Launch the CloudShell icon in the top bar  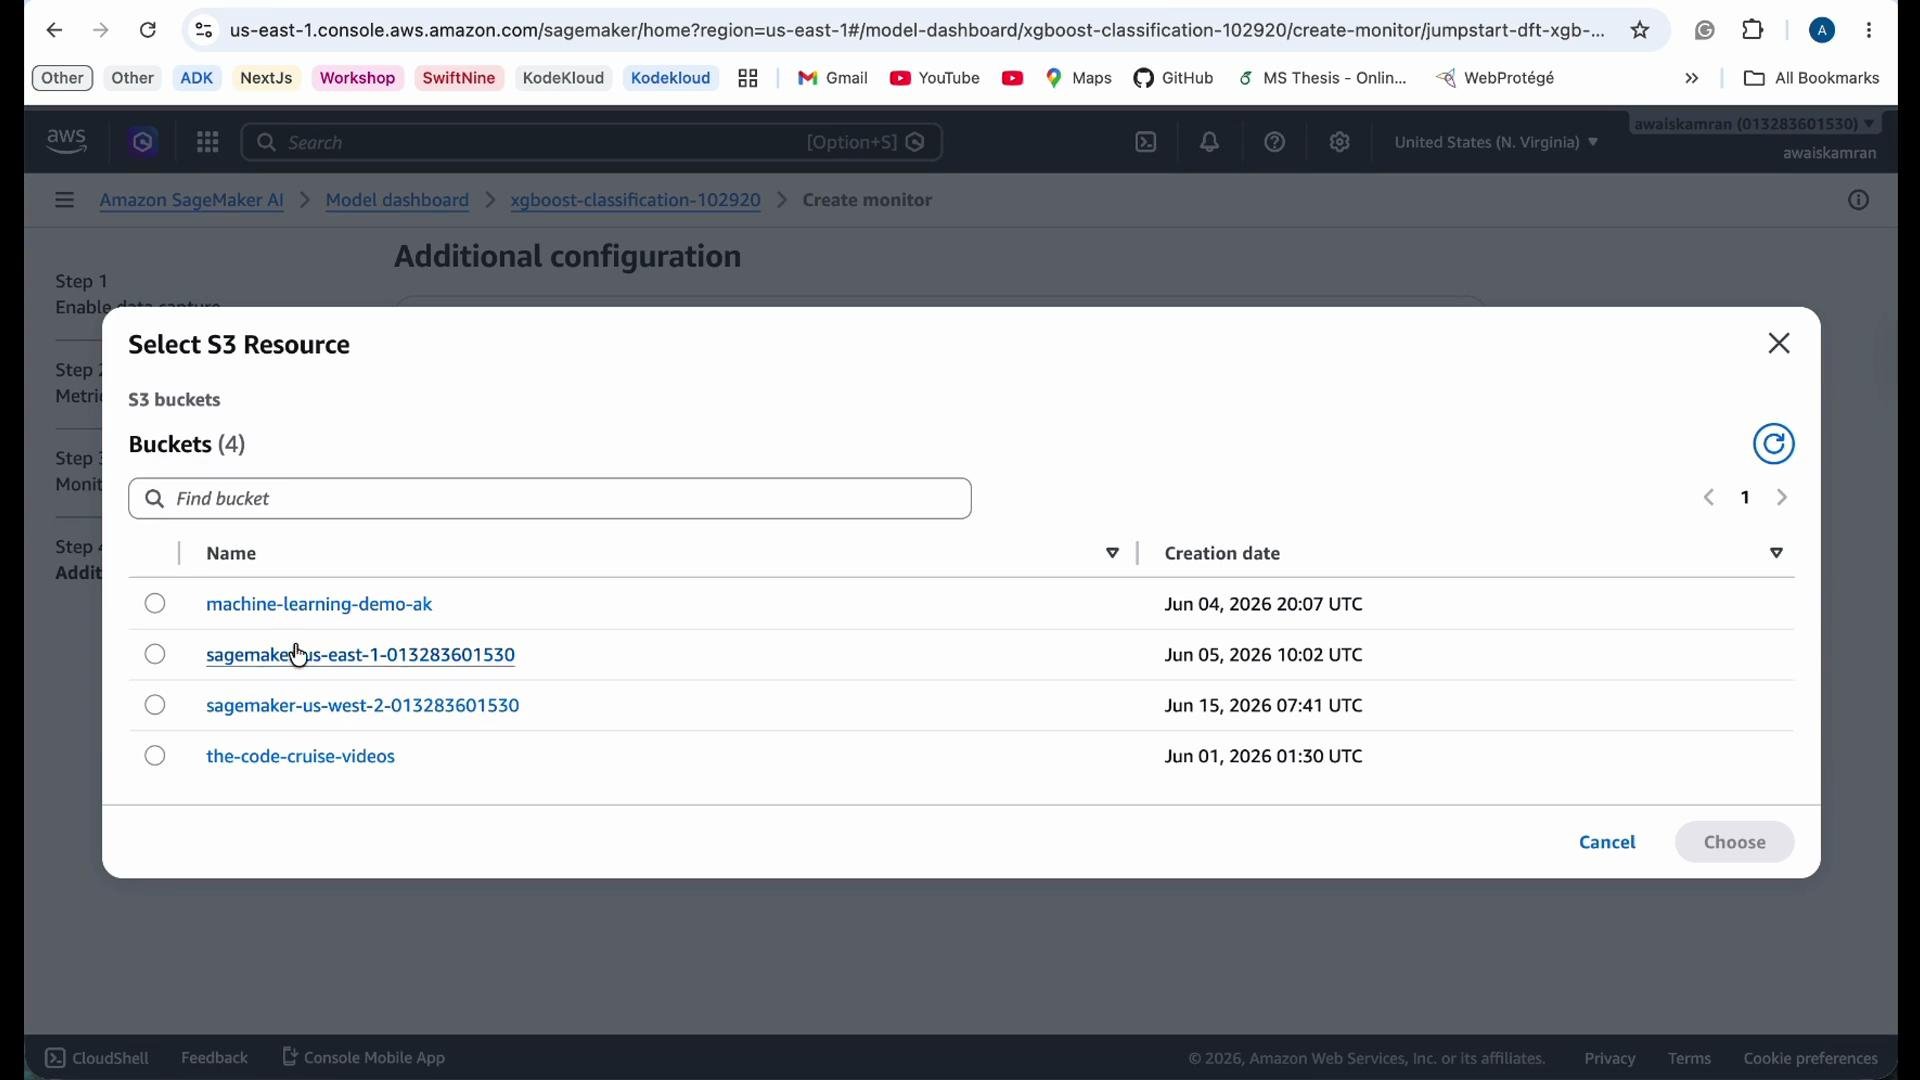[x=1146, y=143]
